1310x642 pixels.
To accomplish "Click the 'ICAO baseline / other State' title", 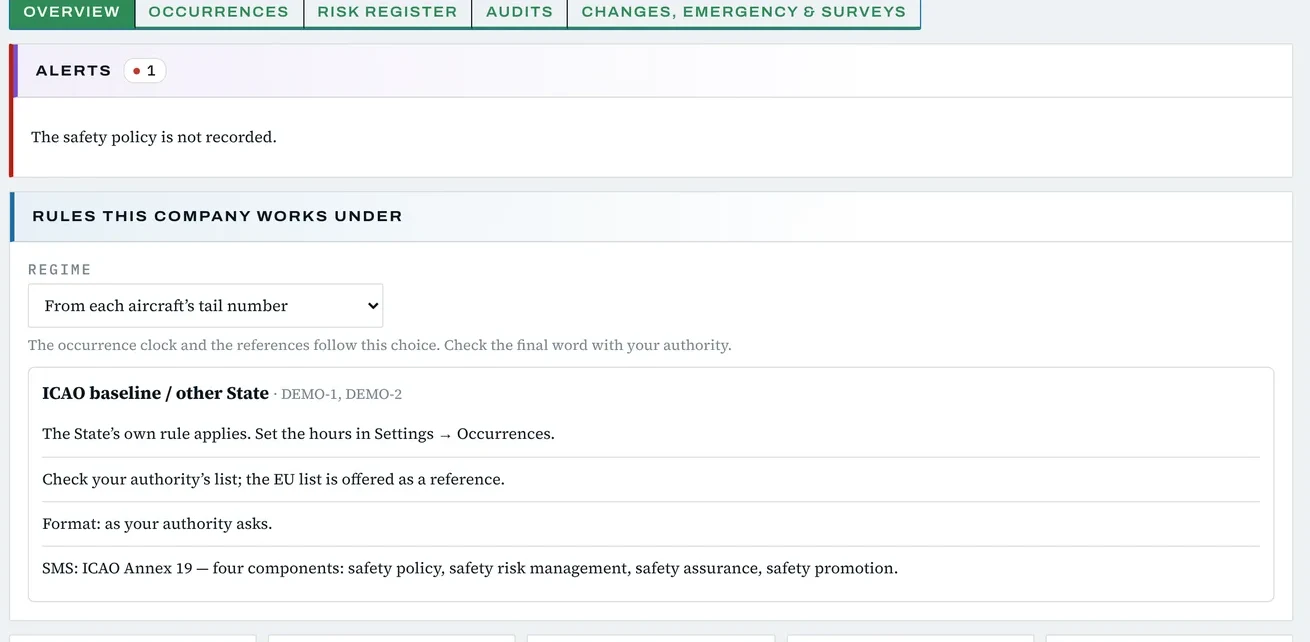I will [155, 393].
